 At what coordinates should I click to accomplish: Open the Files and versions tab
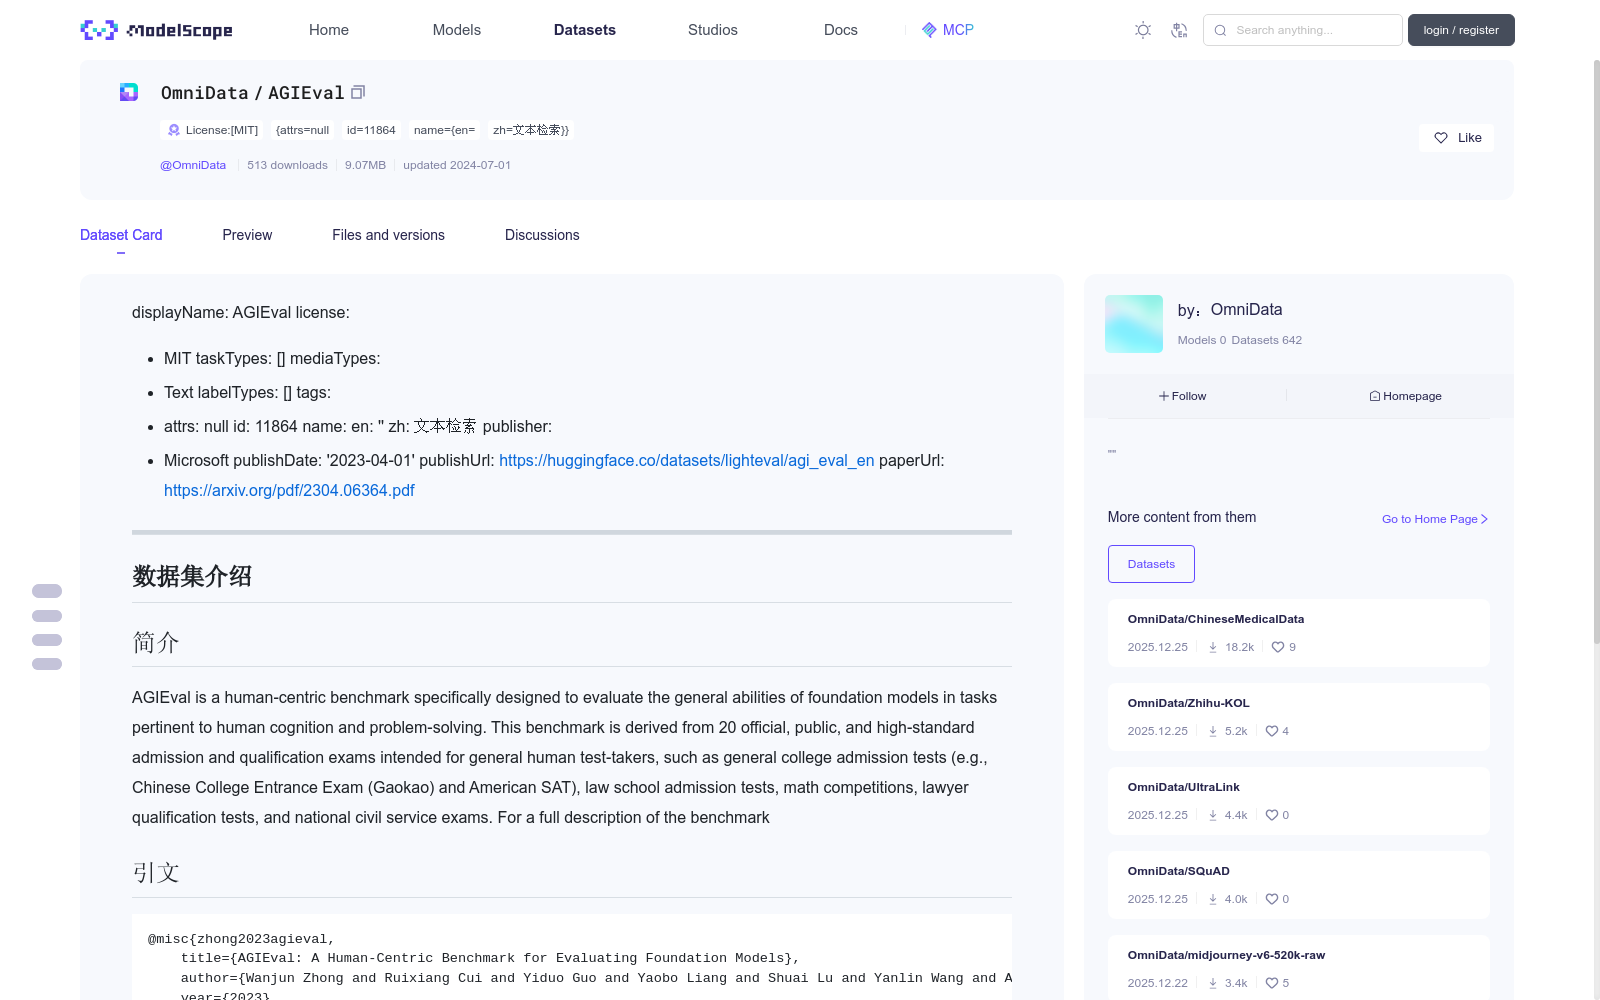(x=388, y=235)
